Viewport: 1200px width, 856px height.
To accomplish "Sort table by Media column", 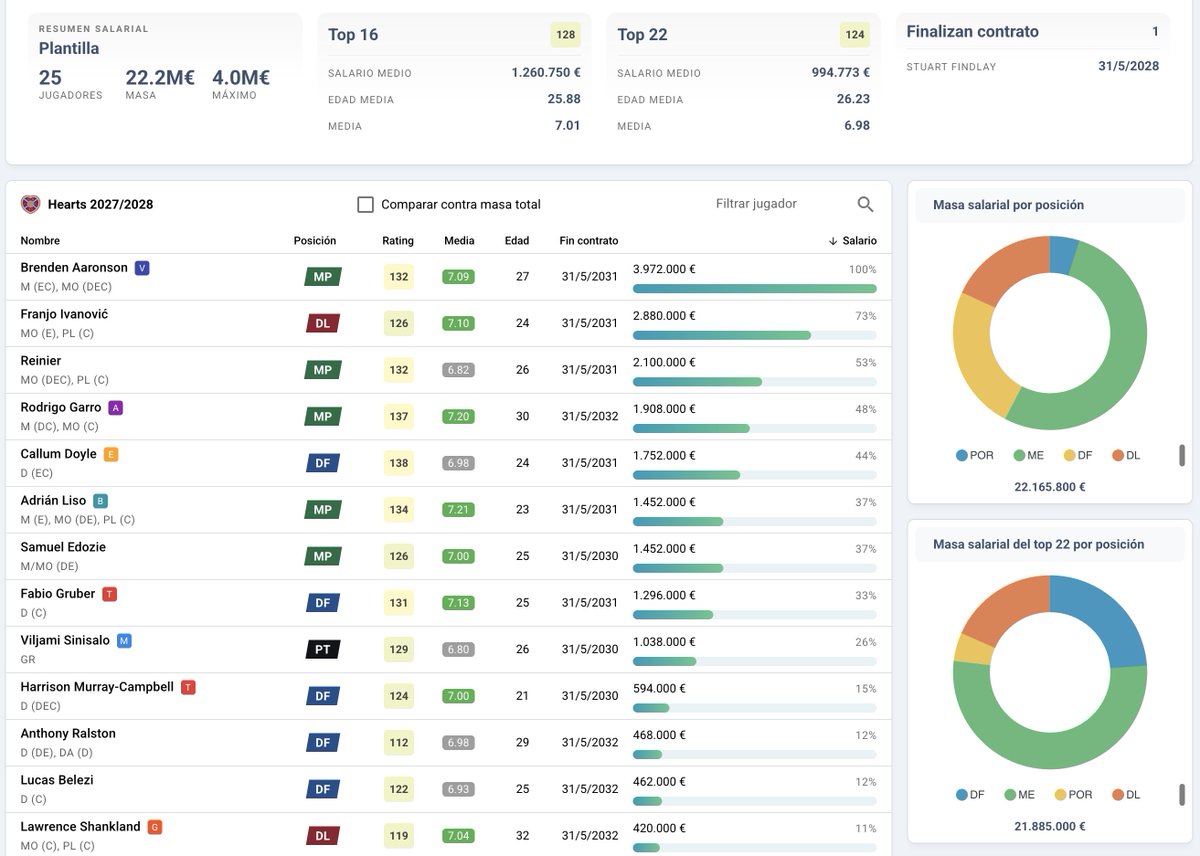I will (x=459, y=241).
